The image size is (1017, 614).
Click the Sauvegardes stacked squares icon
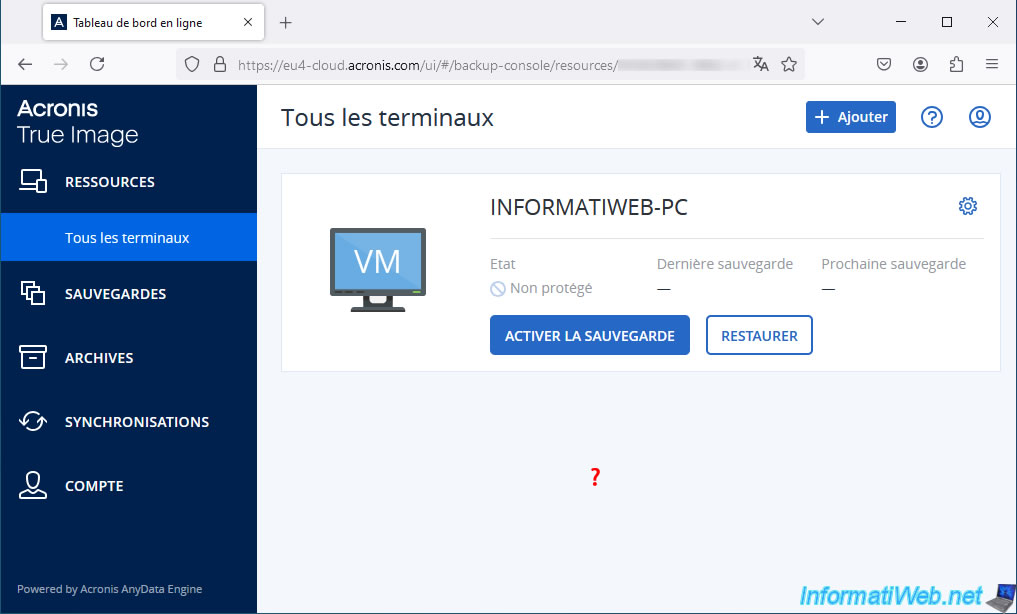point(33,293)
